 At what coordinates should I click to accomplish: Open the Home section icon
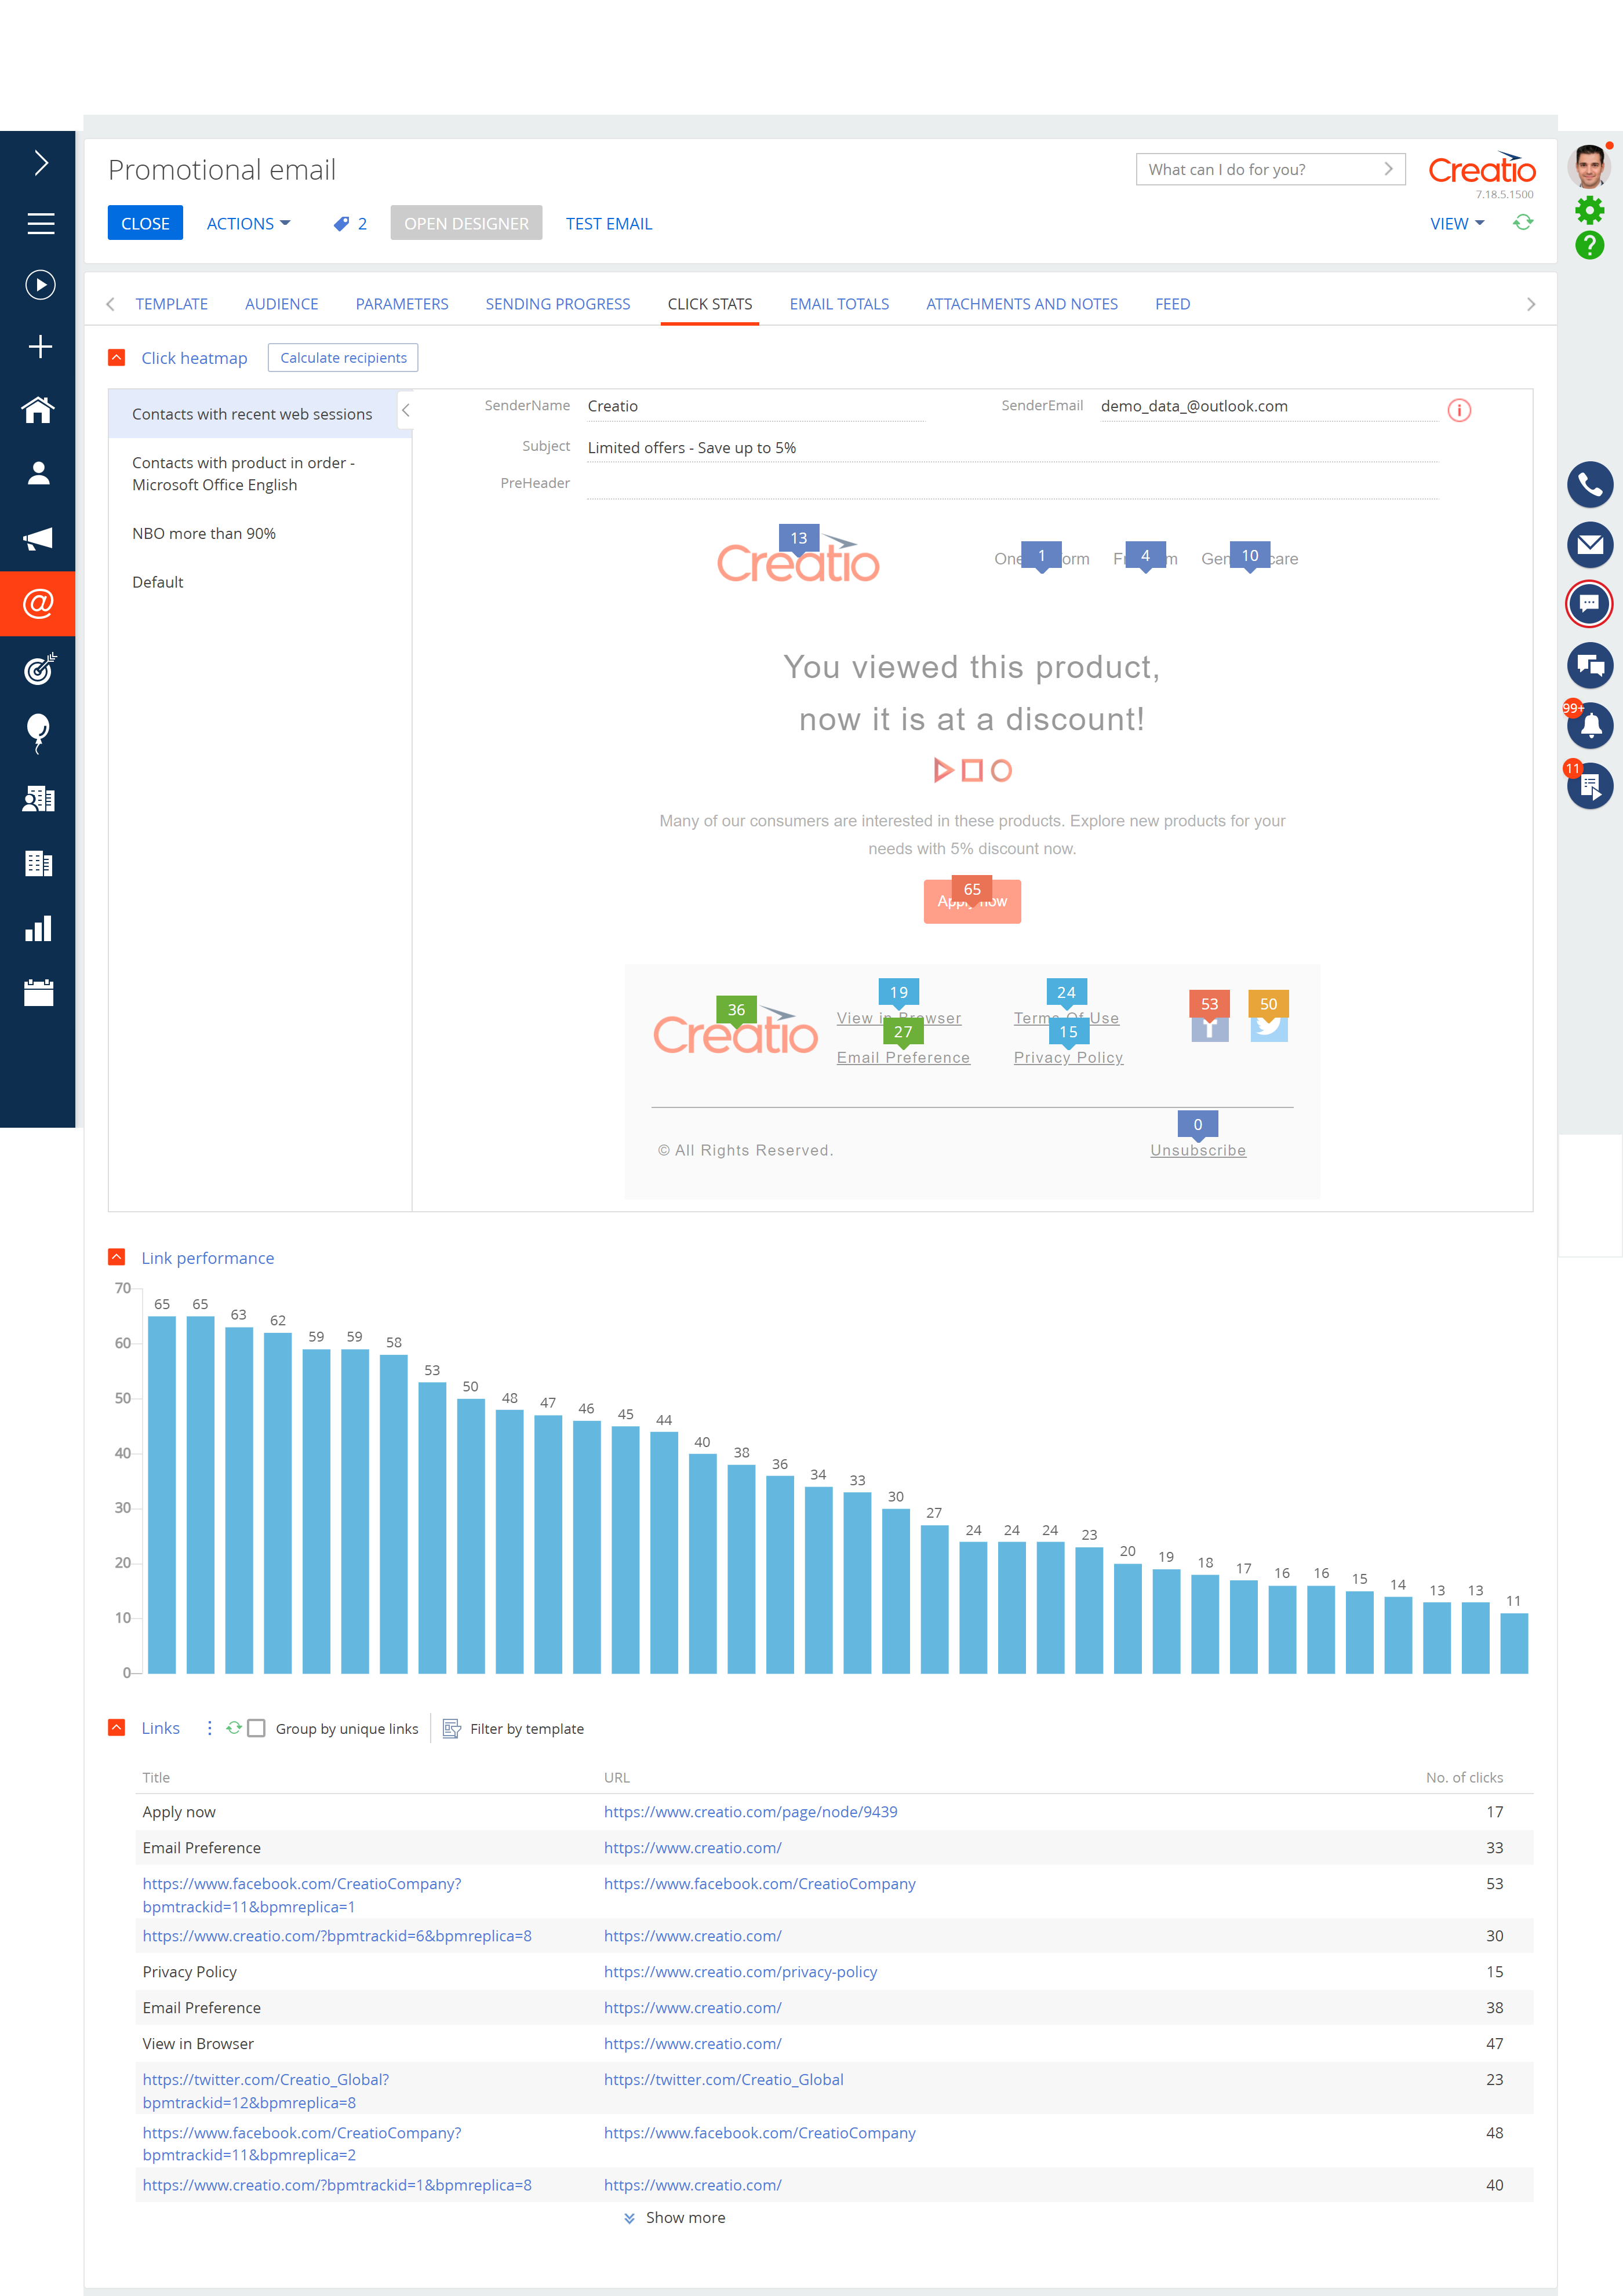coord(39,410)
